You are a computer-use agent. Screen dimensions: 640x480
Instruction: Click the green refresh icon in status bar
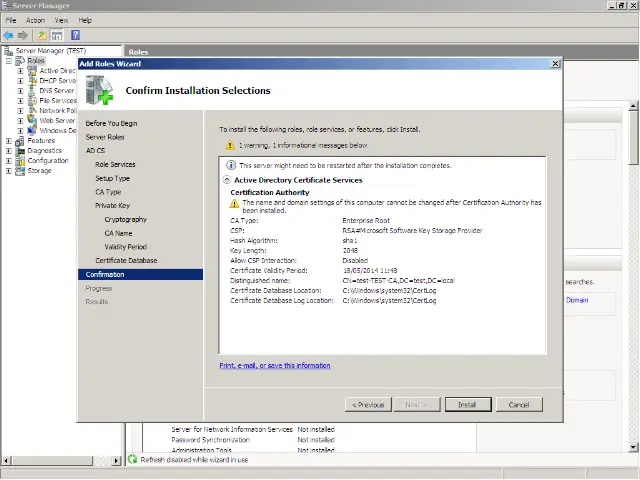point(132,459)
